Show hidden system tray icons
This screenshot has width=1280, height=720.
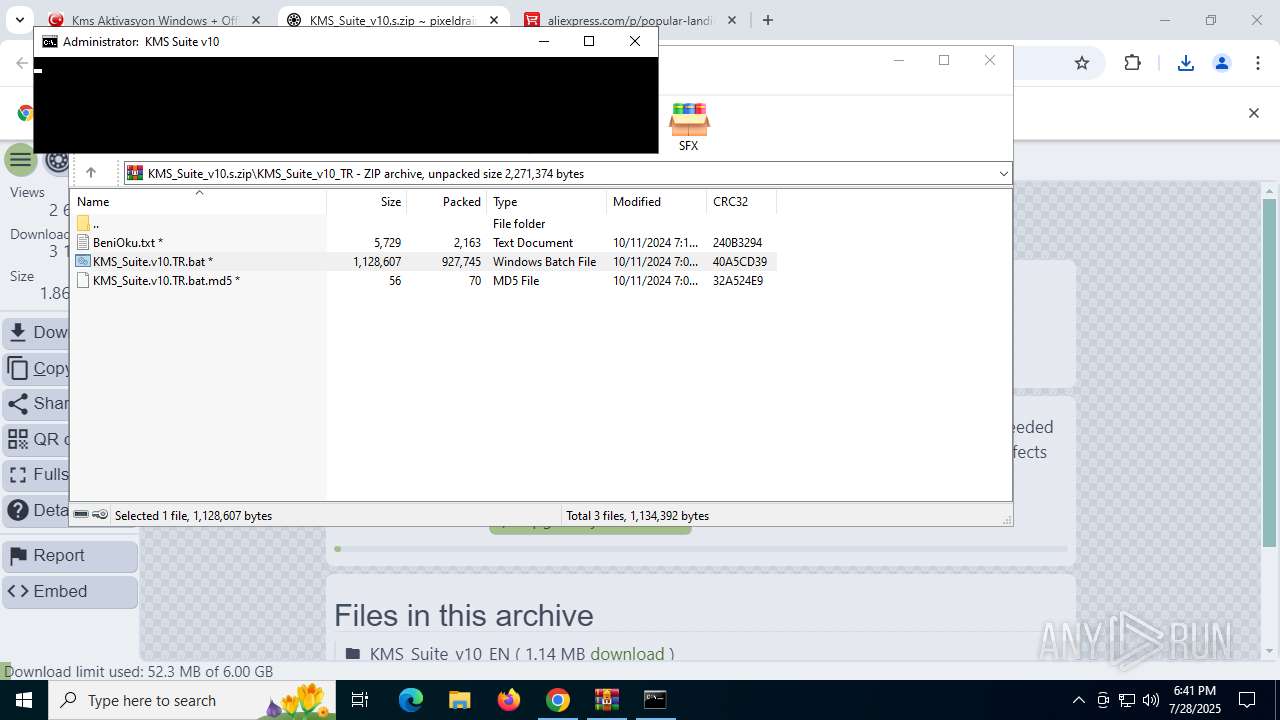pyautogui.click(x=1078, y=700)
